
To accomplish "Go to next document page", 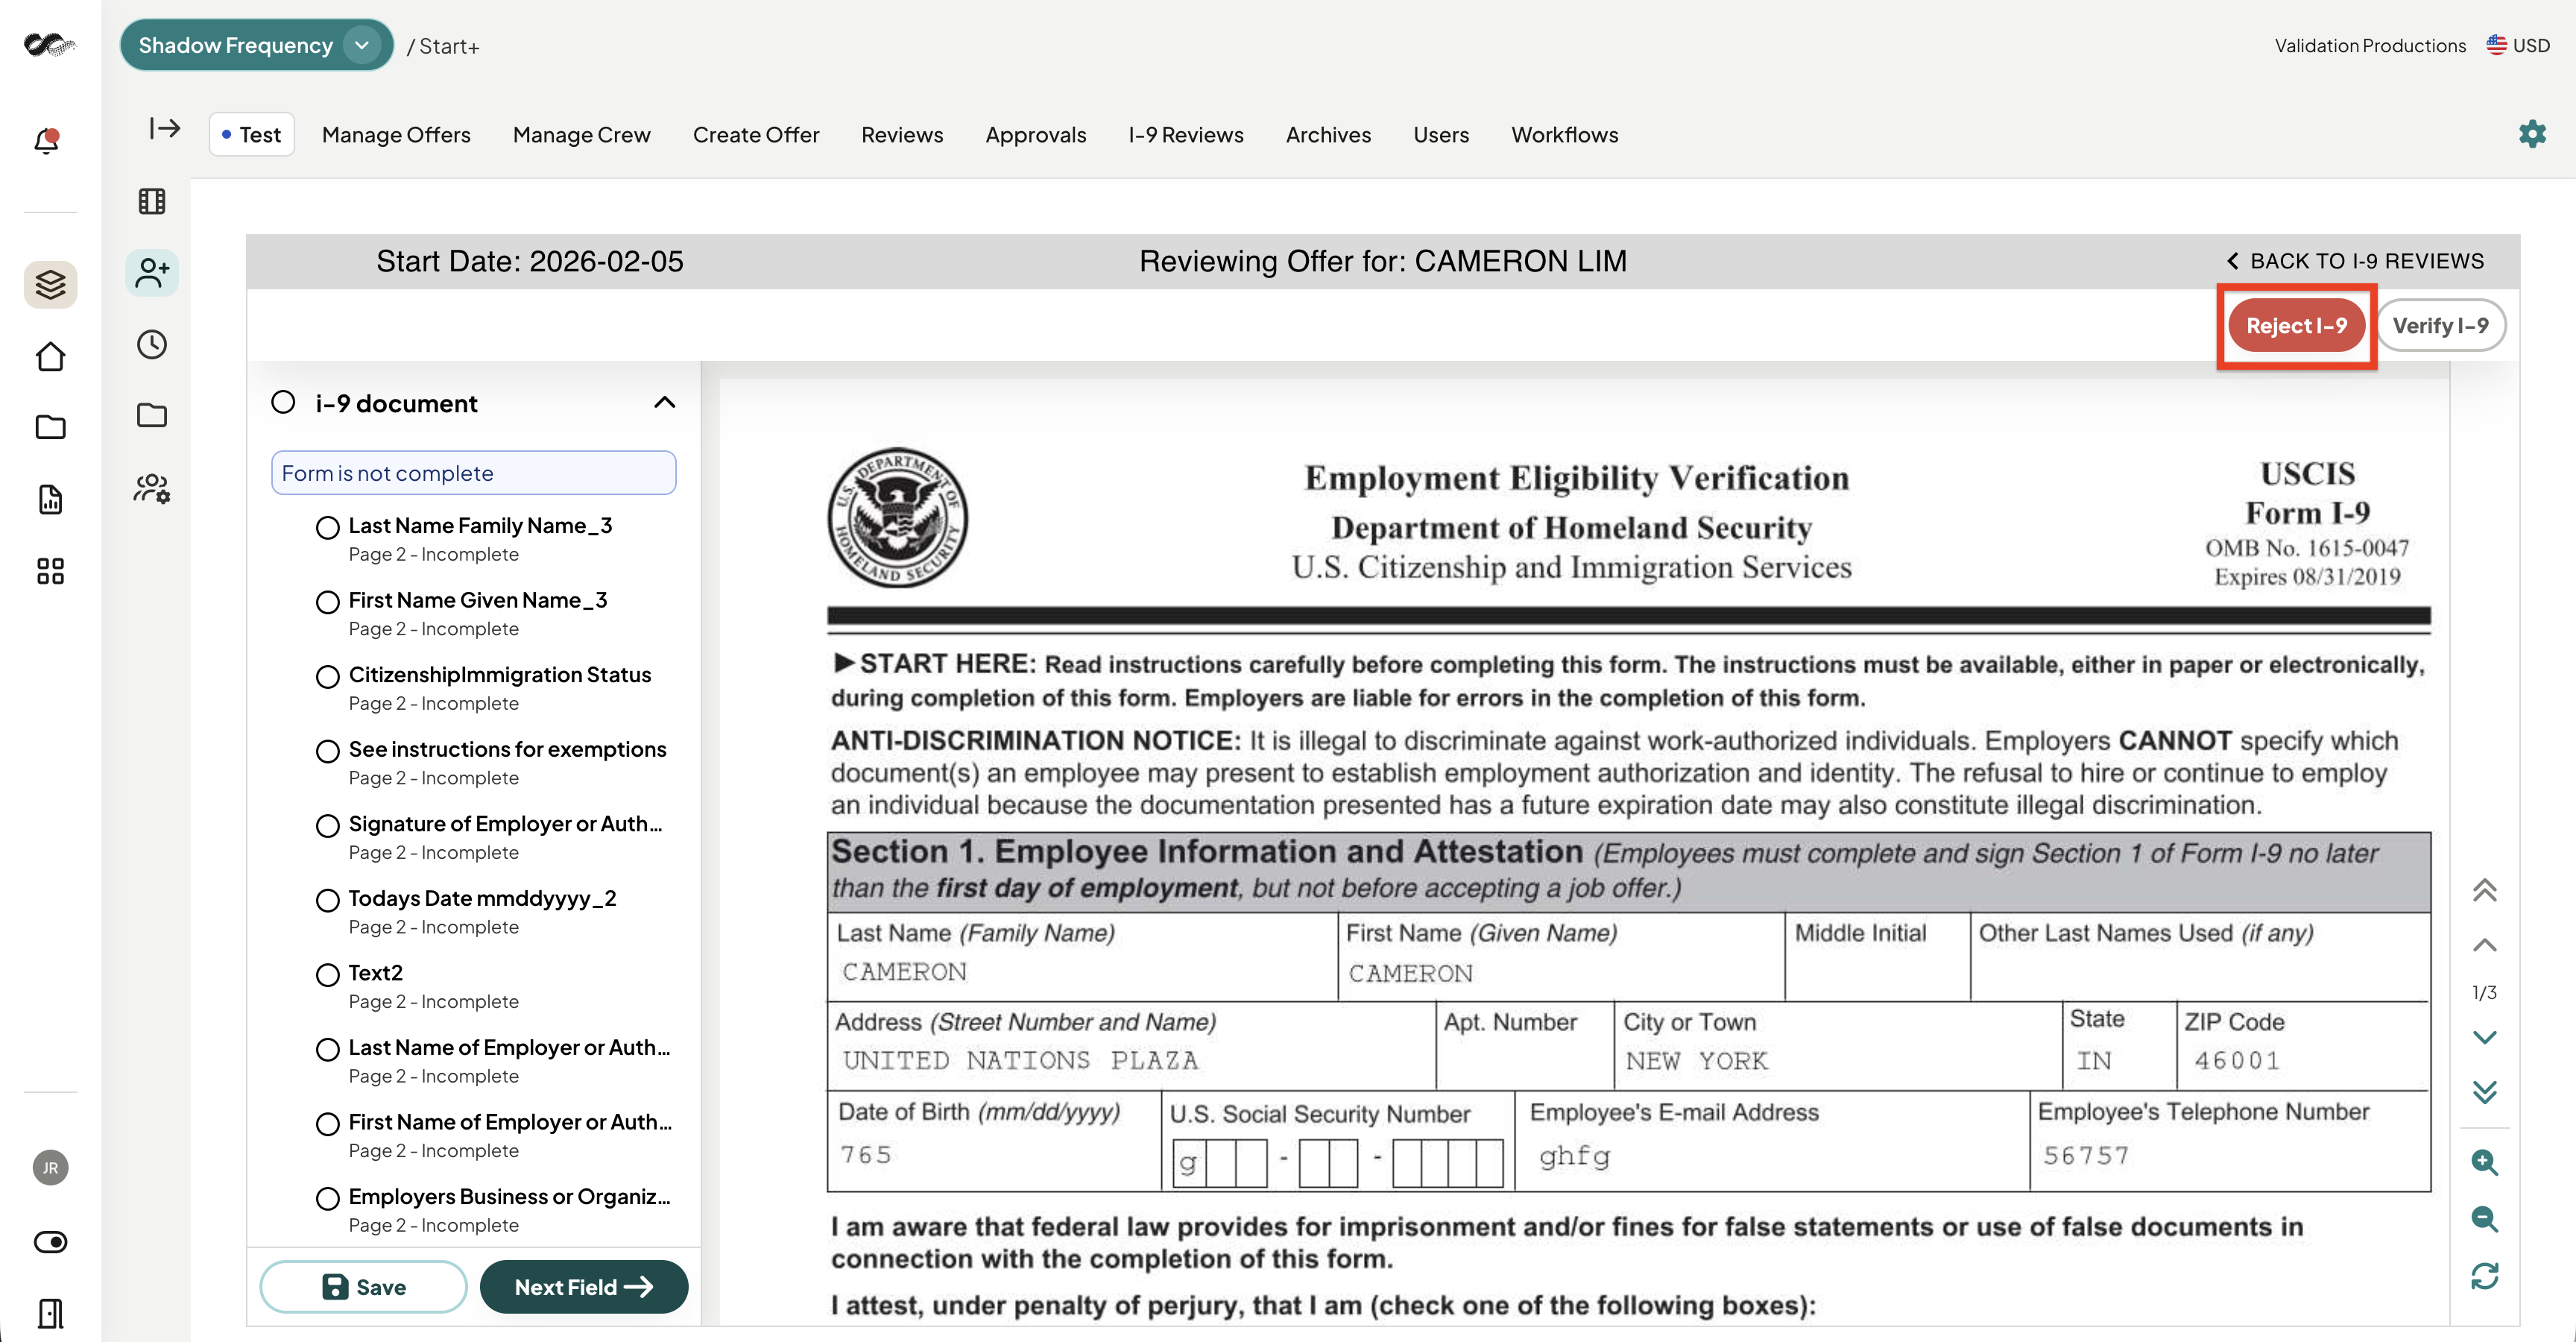I will tap(2485, 1037).
